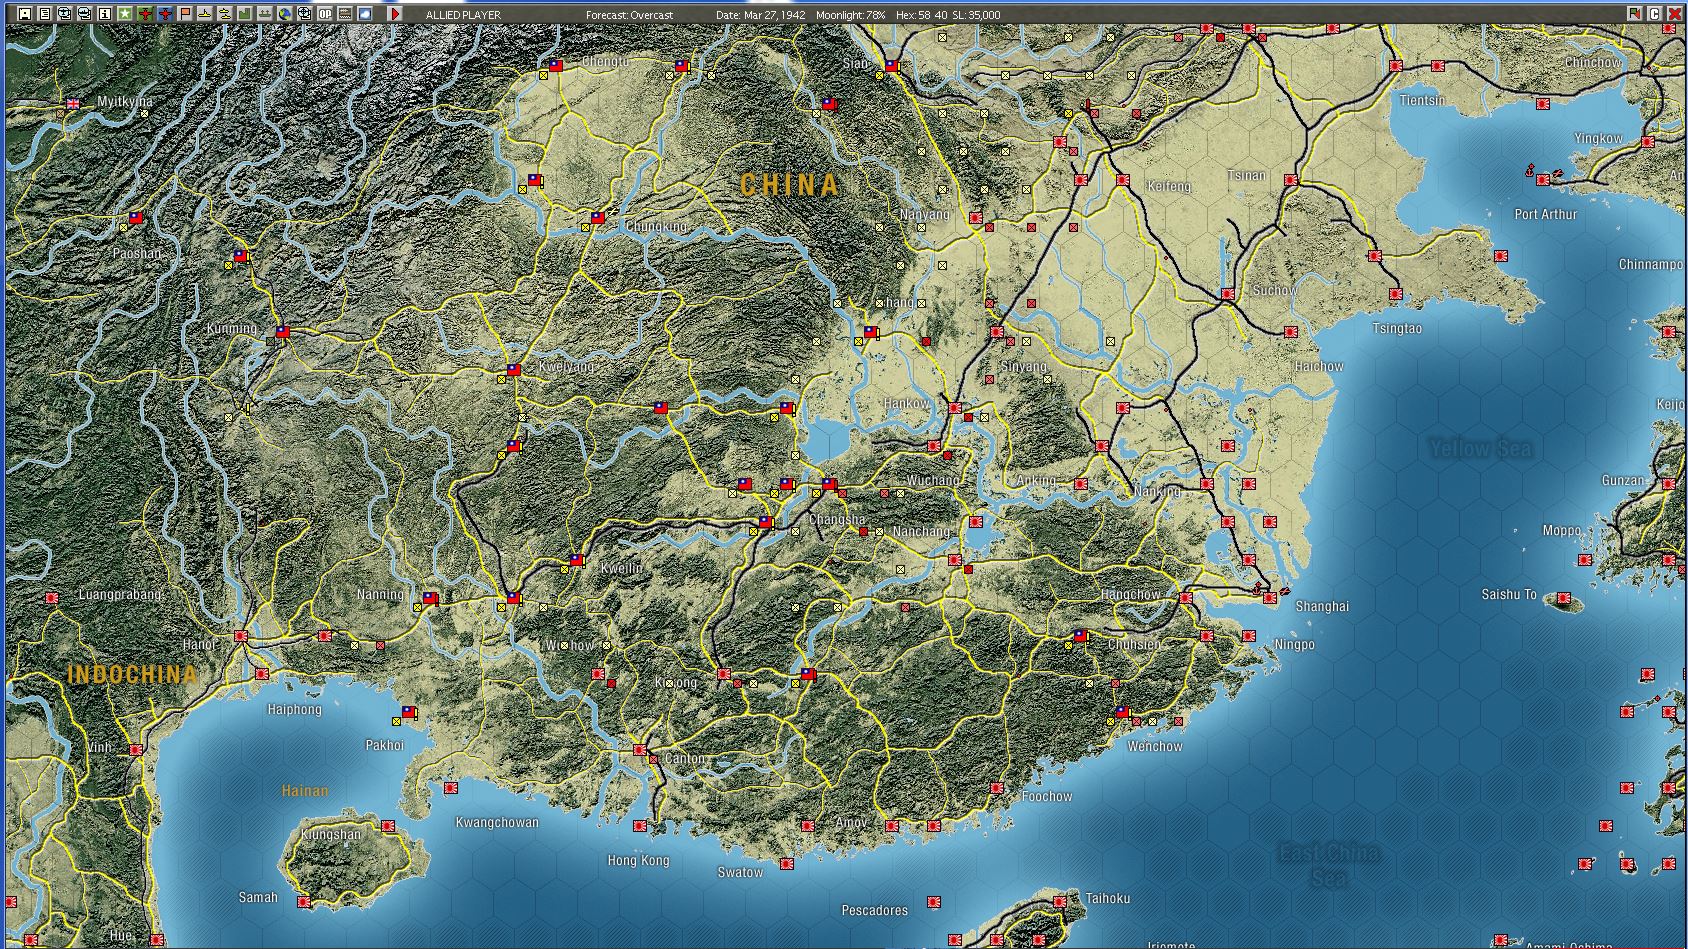The height and width of the screenshot is (949, 1688).
Task: Open the stacked aircraft list icon
Action: coord(65,14)
